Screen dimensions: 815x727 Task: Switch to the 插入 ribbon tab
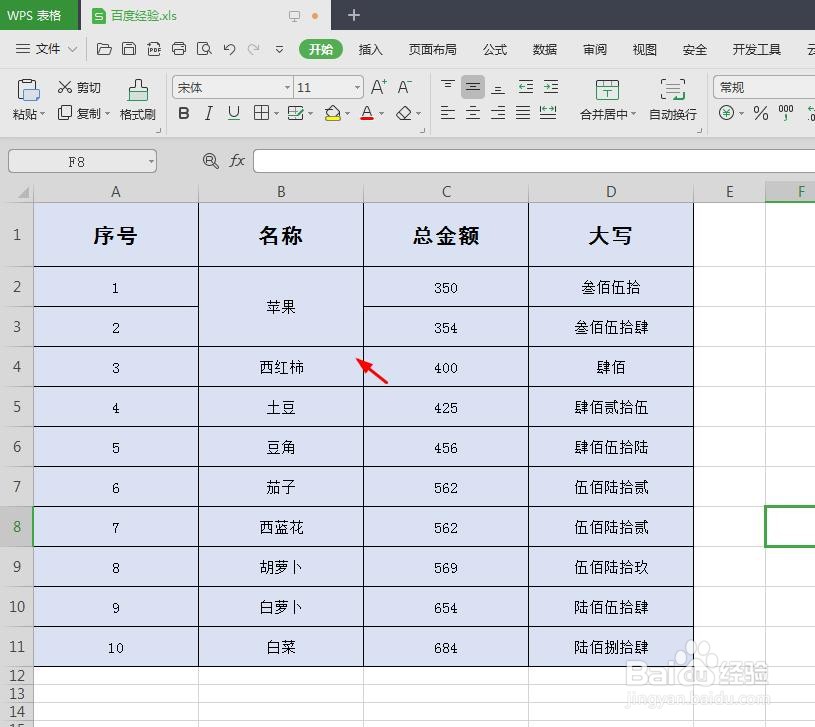371,48
